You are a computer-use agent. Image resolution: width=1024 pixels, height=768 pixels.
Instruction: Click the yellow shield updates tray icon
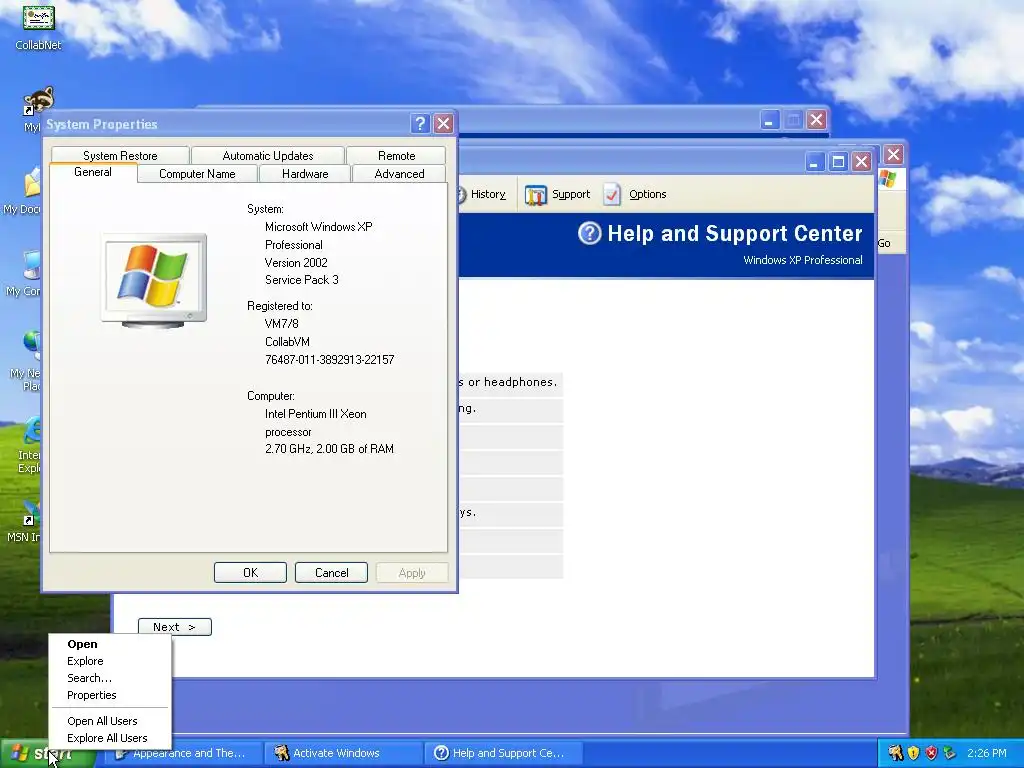tap(913, 753)
